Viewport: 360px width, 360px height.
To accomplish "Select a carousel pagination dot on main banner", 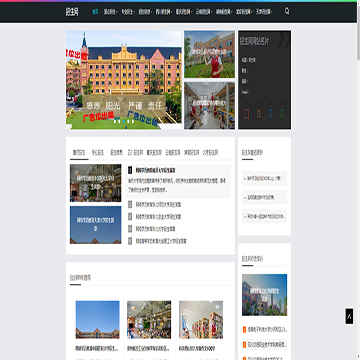I will [124, 121].
